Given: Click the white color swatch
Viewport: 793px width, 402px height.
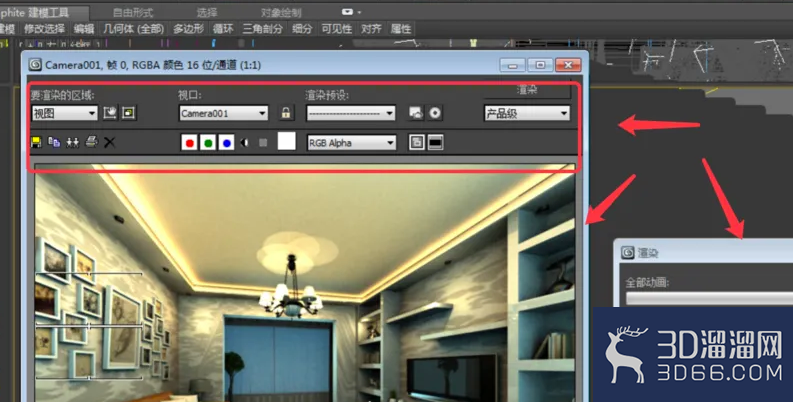Looking at the screenshot, I should click(286, 141).
